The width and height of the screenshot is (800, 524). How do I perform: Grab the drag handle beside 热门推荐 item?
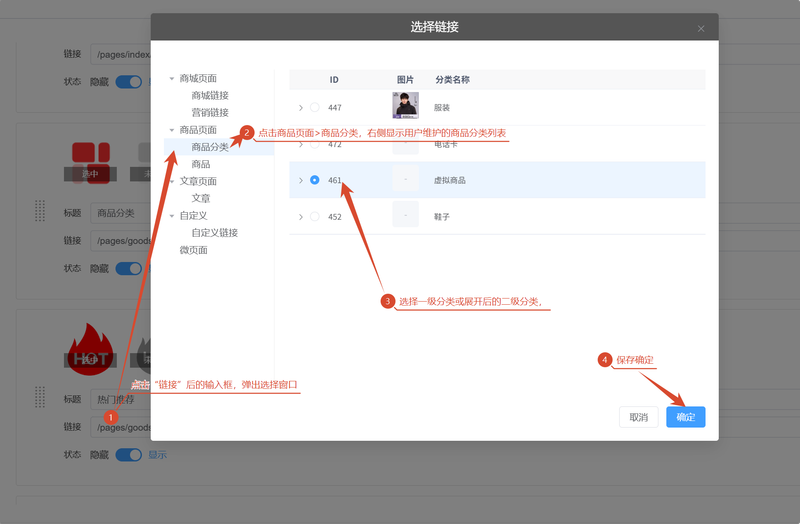click(x=40, y=397)
